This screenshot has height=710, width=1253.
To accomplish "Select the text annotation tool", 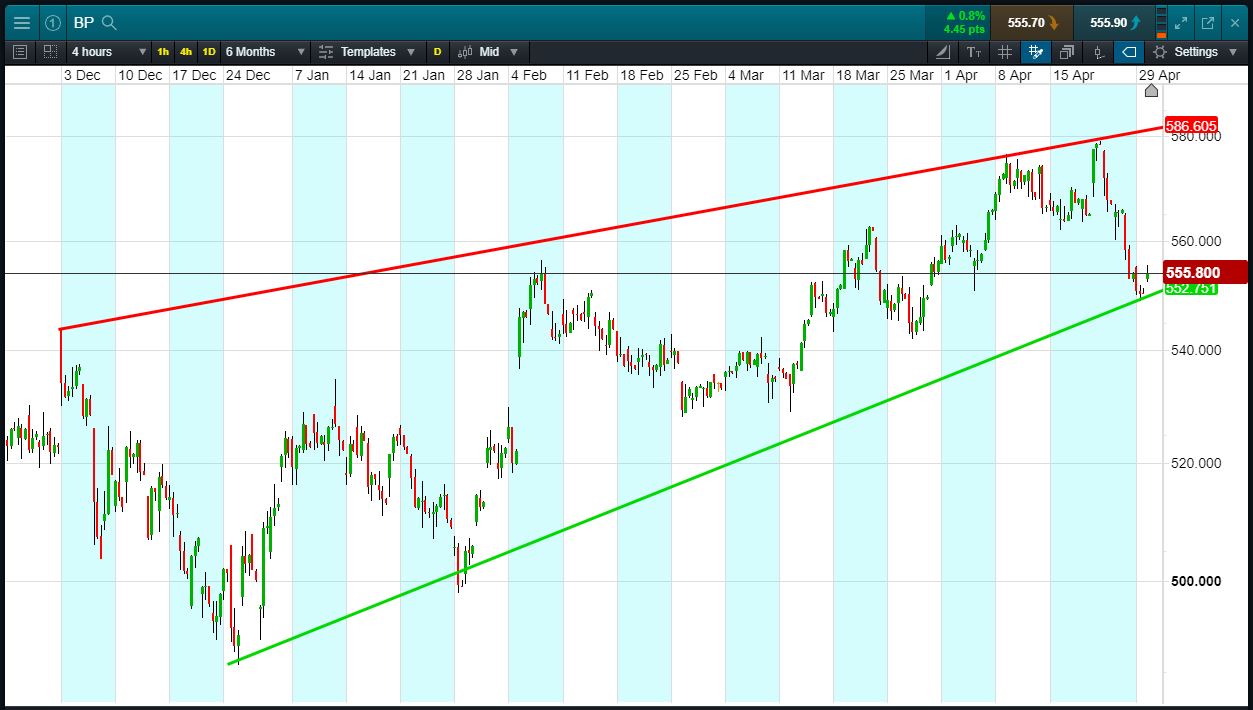I will 974,52.
